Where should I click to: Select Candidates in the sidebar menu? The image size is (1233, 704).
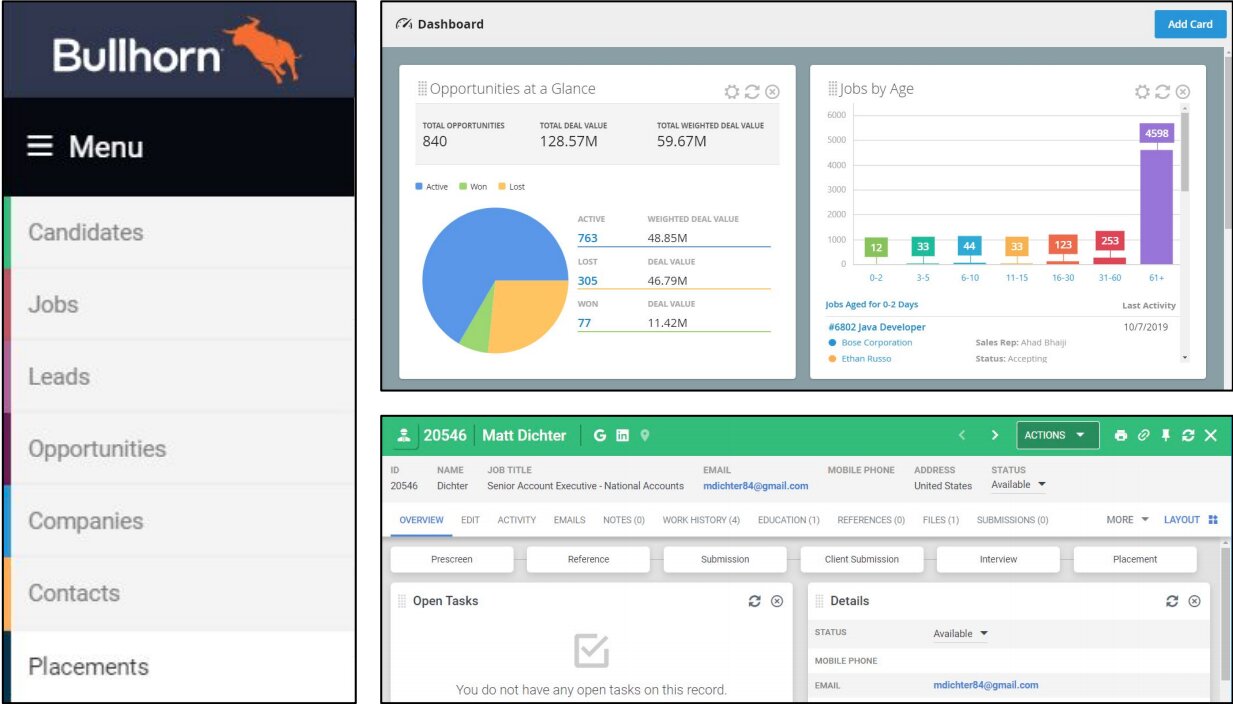pyautogui.click(x=85, y=233)
